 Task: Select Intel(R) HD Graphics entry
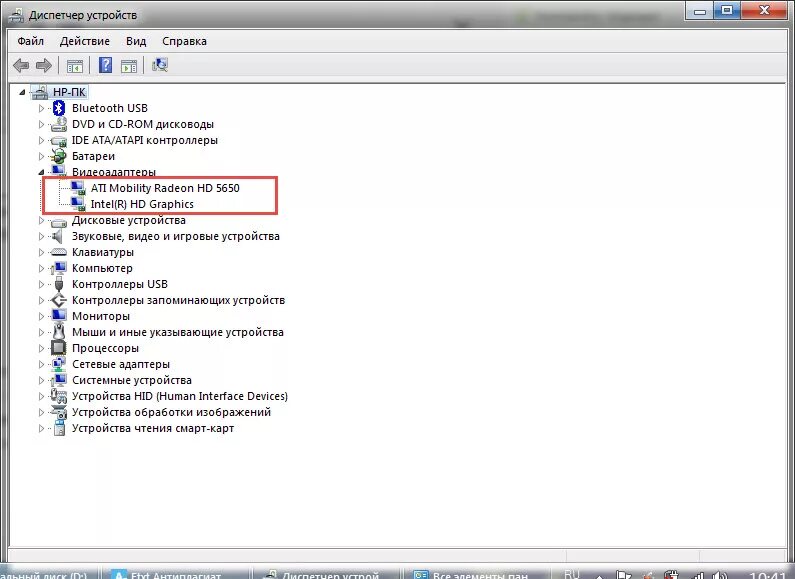142,204
